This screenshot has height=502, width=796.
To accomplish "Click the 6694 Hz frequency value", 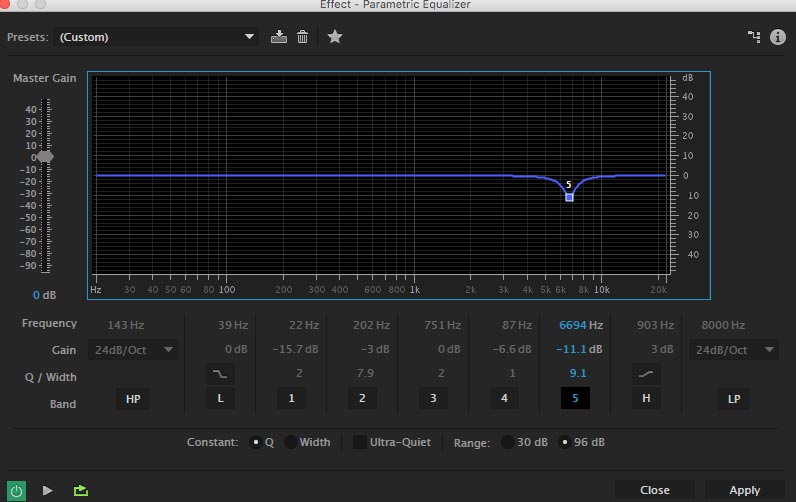I will coord(581,325).
